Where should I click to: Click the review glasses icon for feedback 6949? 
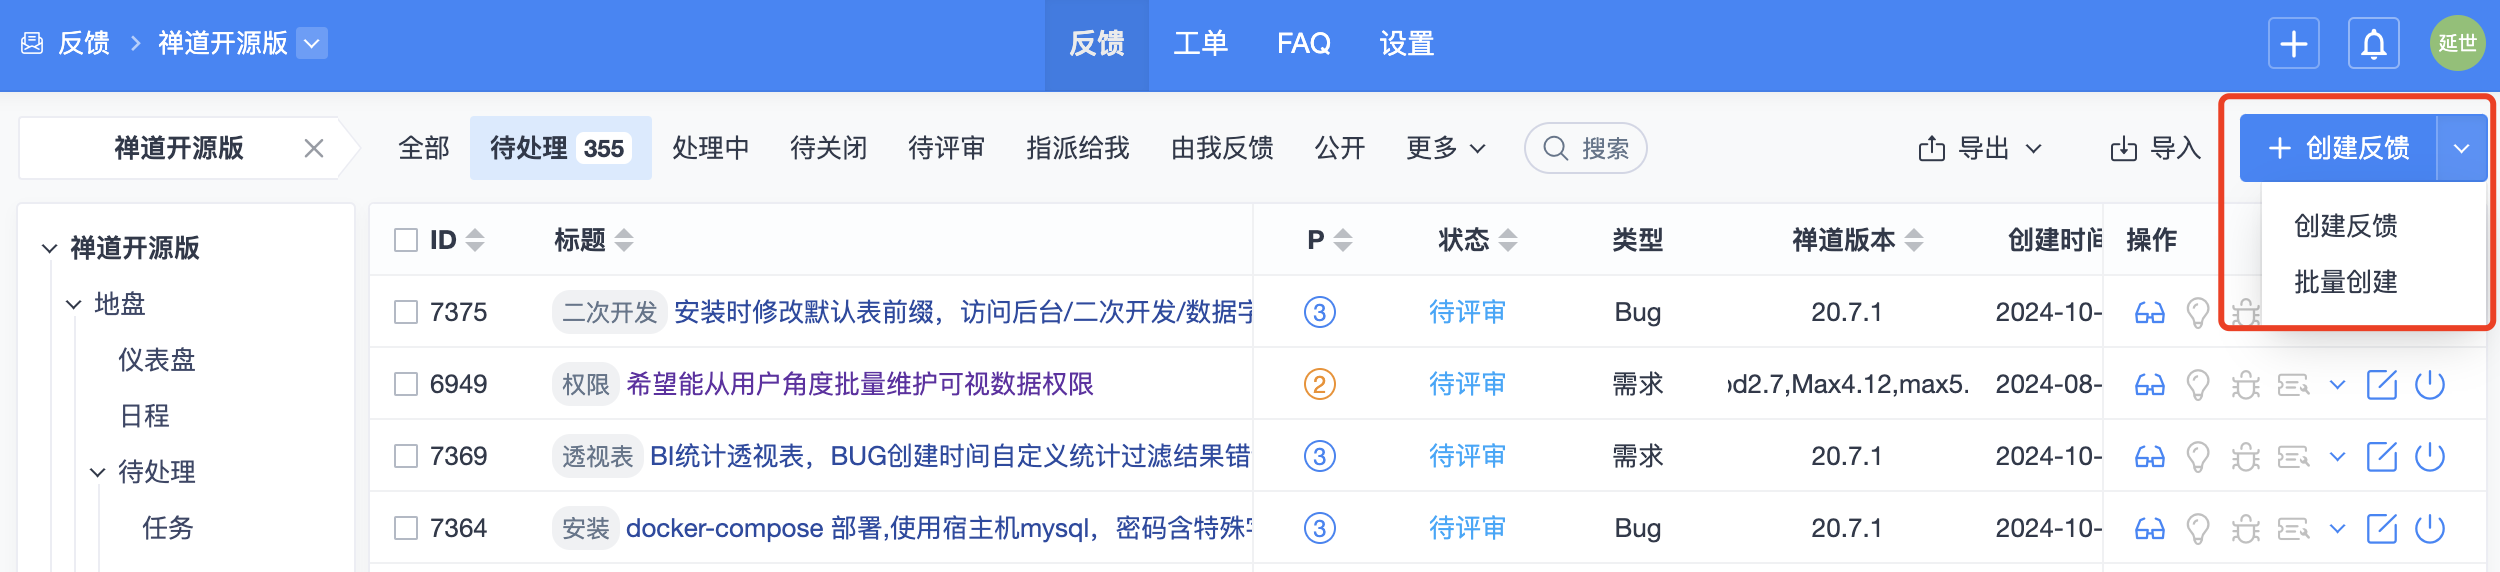(x=2149, y=385)
